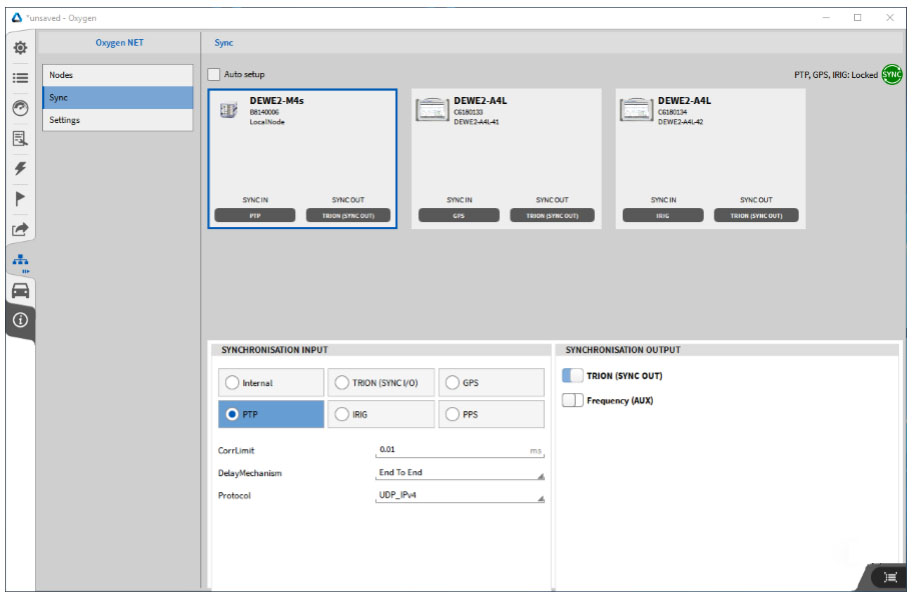Switch to the Nodes menu item

coord(117,75)
